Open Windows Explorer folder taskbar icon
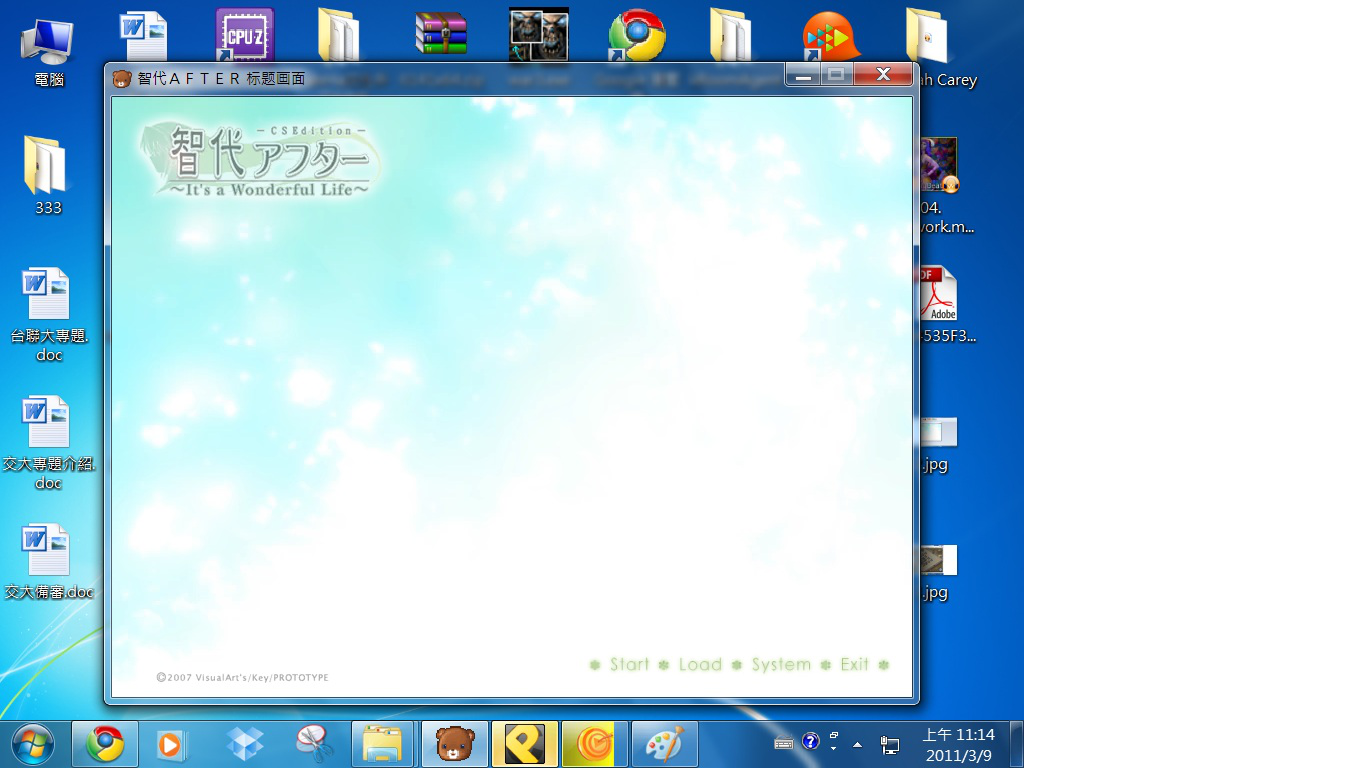Screen dimensions: 1356x768 [382, 744]
